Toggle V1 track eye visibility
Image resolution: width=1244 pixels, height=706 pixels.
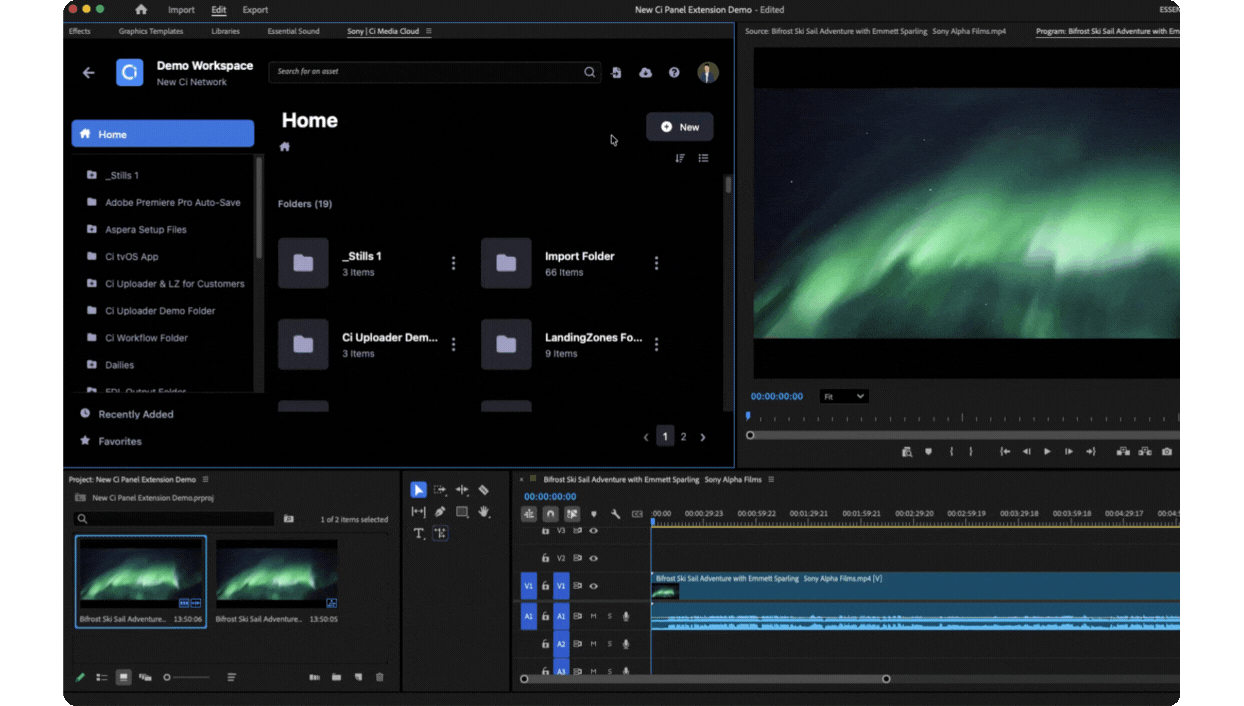click(x=593, y=586)
